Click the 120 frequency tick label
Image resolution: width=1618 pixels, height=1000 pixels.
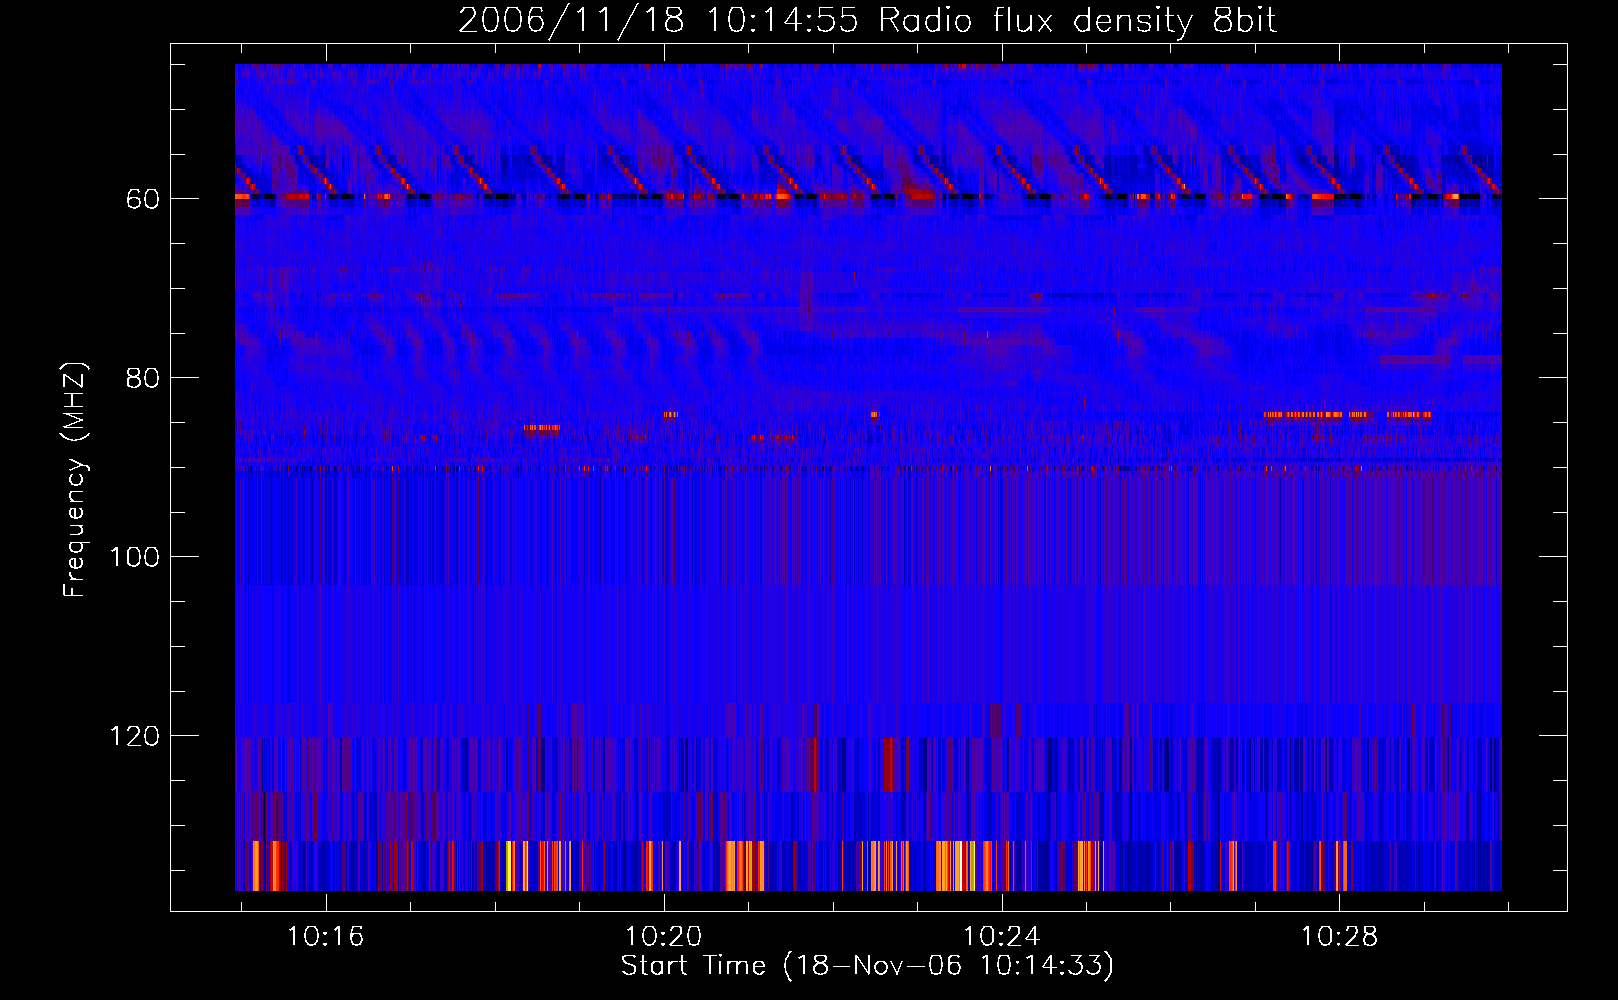tap(135, 736)
